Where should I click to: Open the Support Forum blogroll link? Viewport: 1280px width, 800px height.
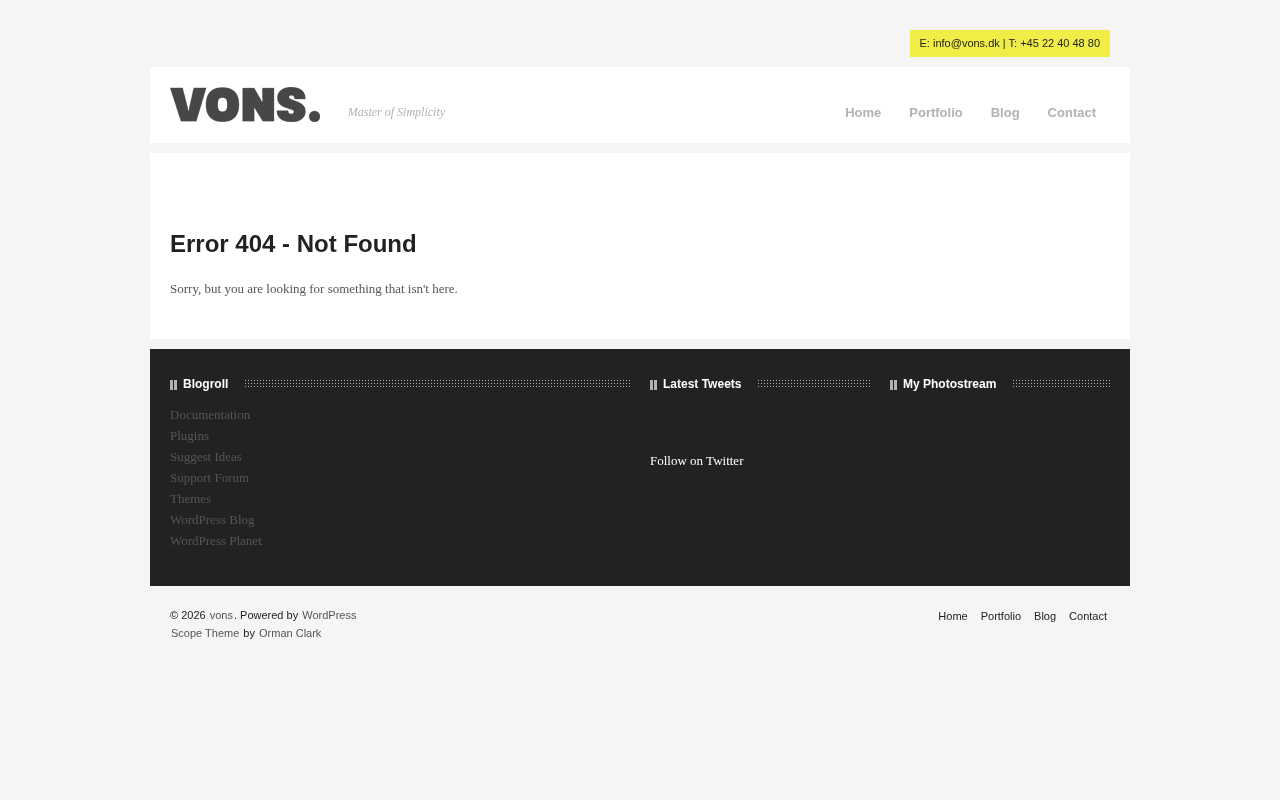pyautogui.click(x=209, y=478)
